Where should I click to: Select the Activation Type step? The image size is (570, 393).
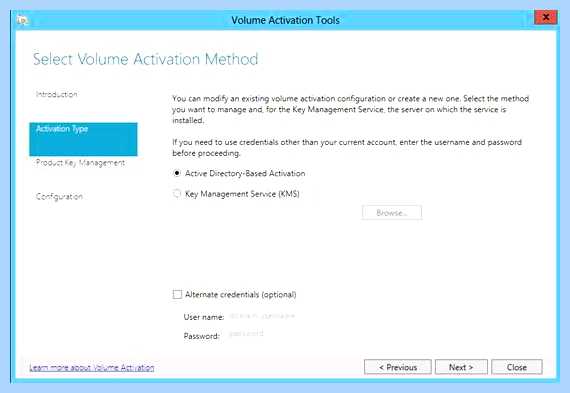point(83,139)
